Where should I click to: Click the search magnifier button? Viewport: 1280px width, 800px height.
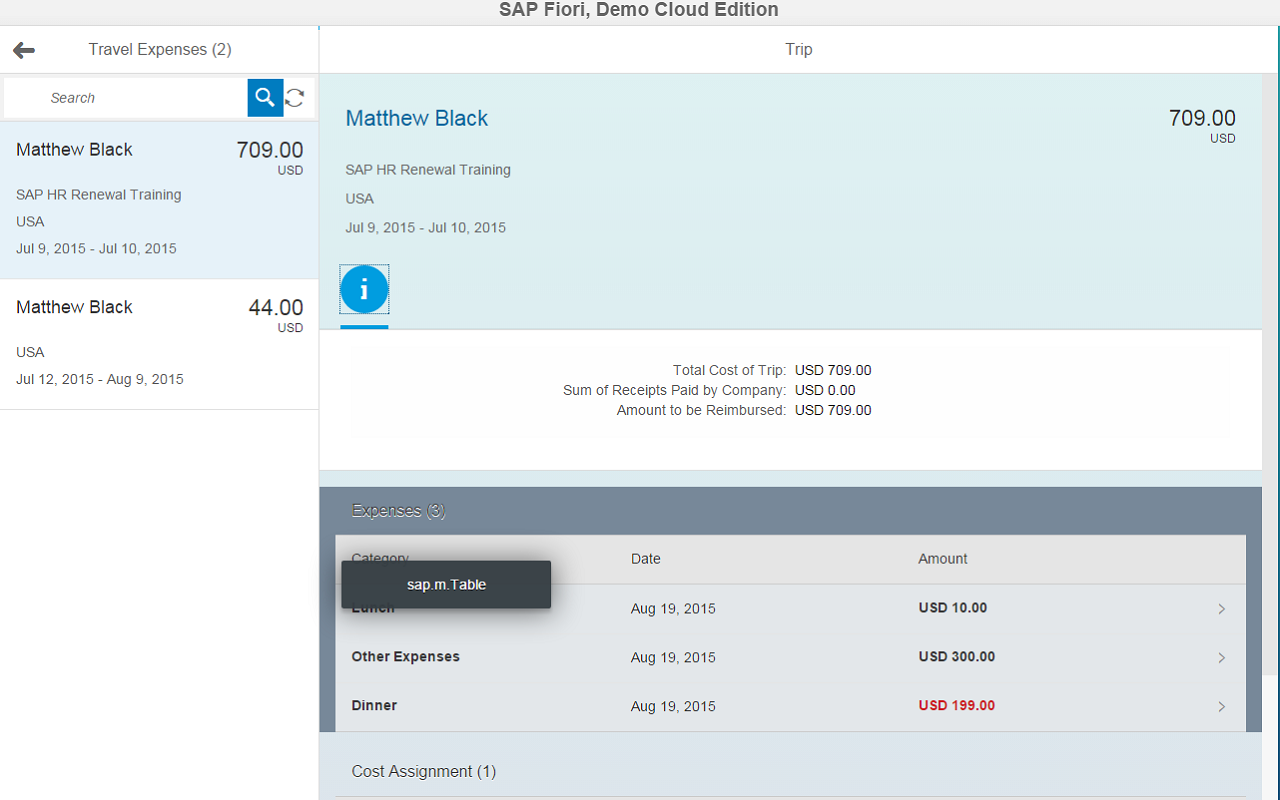click(265, 97)
